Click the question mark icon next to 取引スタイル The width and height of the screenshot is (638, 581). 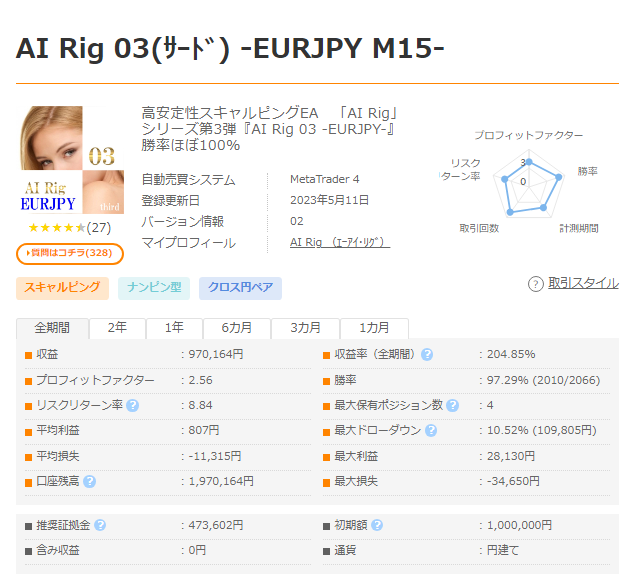[x=535, y=284]
